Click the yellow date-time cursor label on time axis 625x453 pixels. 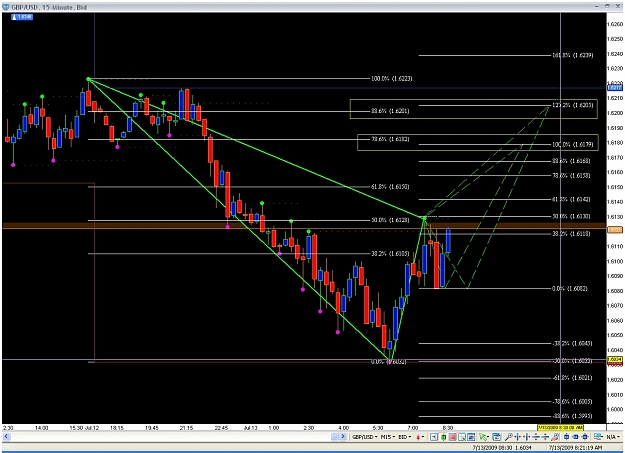561,427
